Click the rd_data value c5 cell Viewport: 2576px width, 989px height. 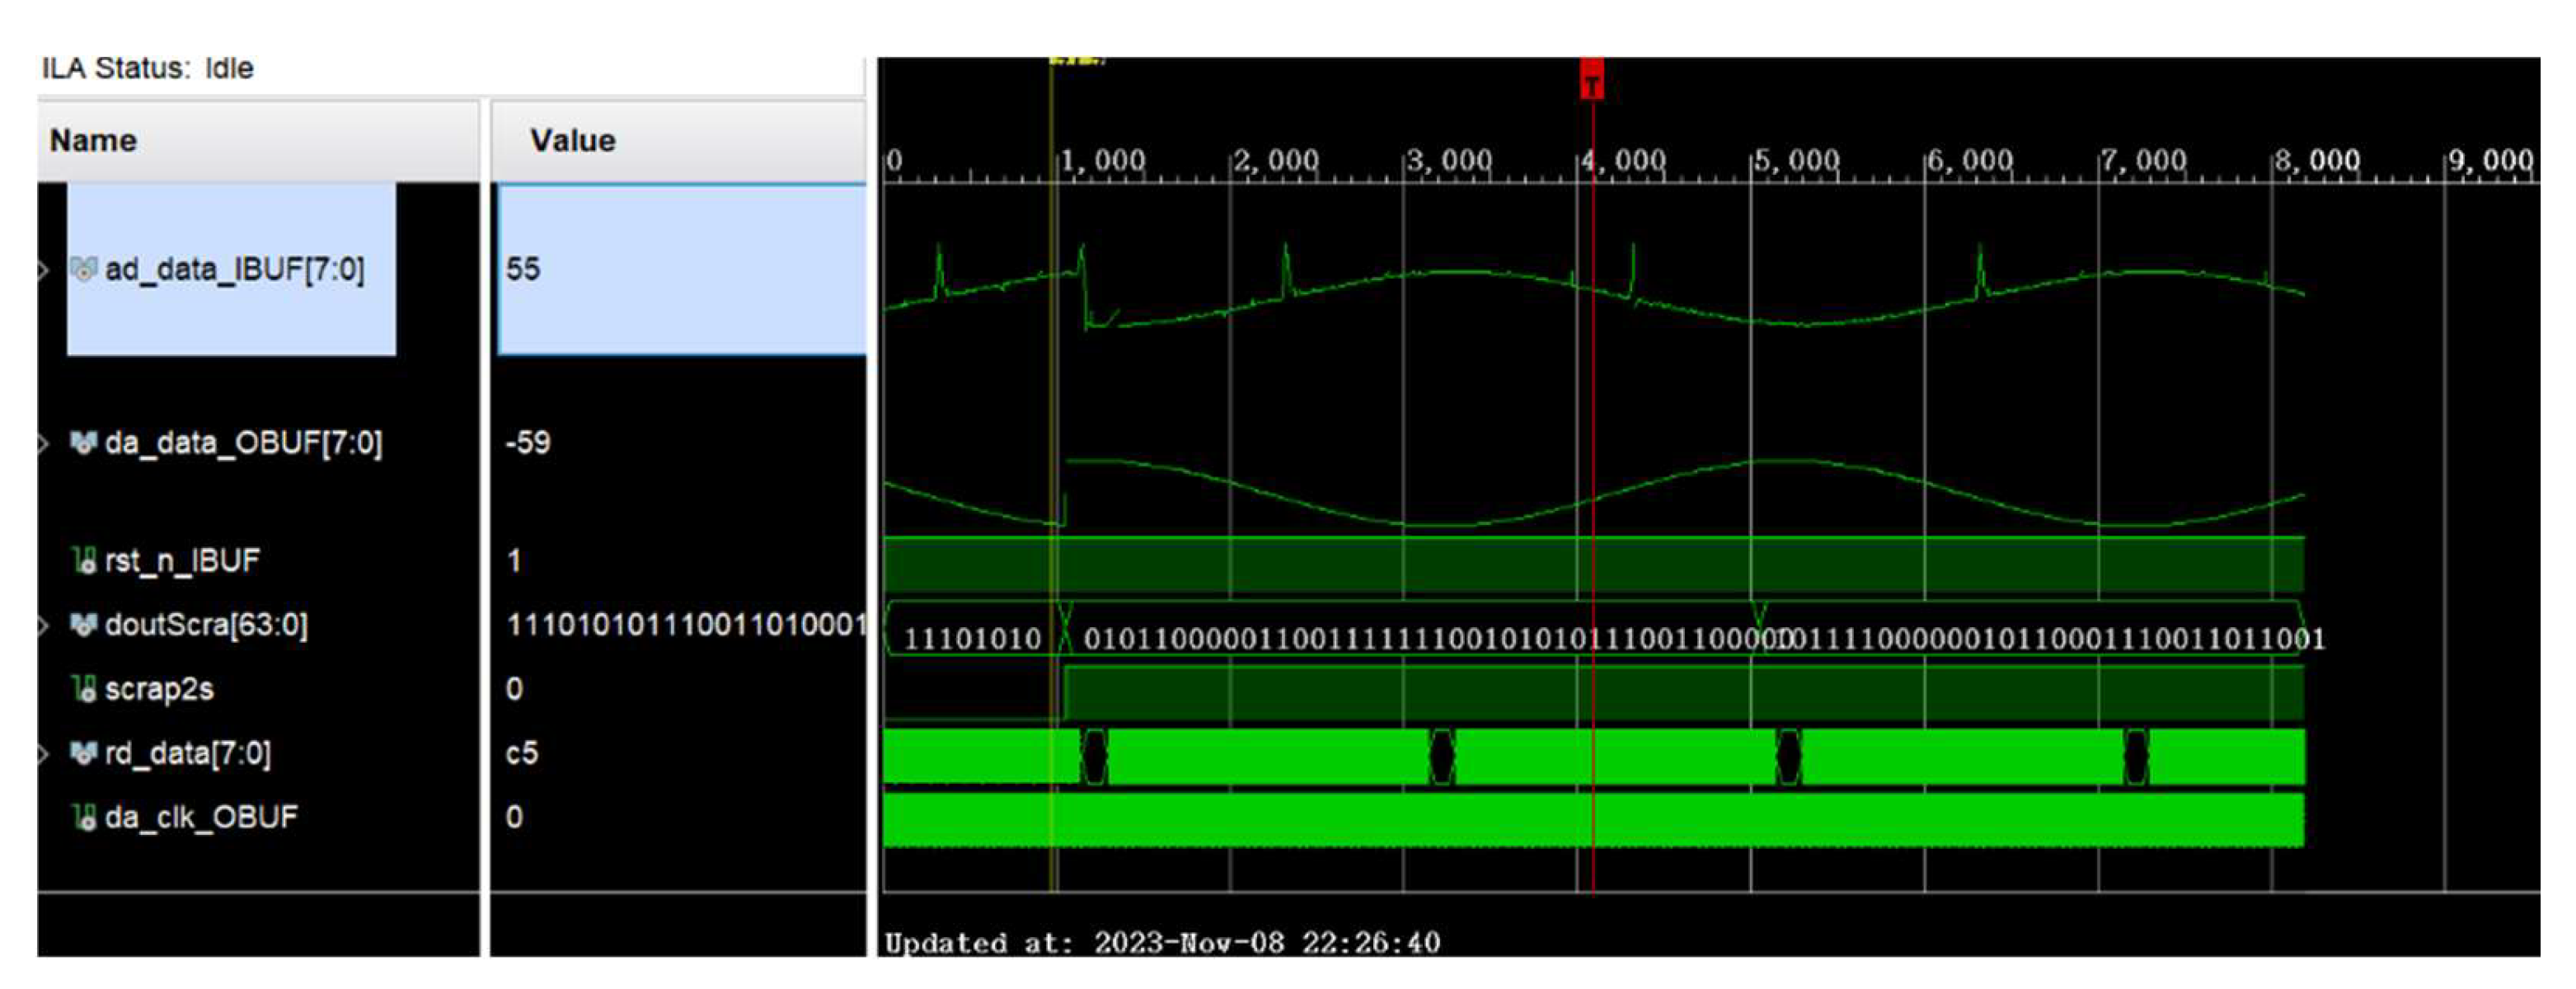tap(522, 753)
